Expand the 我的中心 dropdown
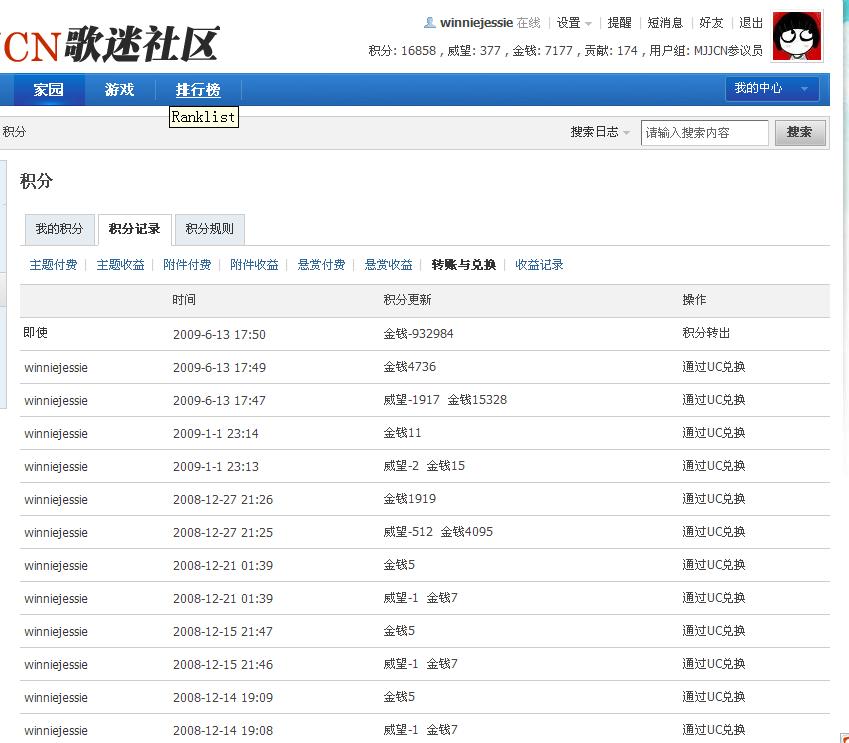 771,89
